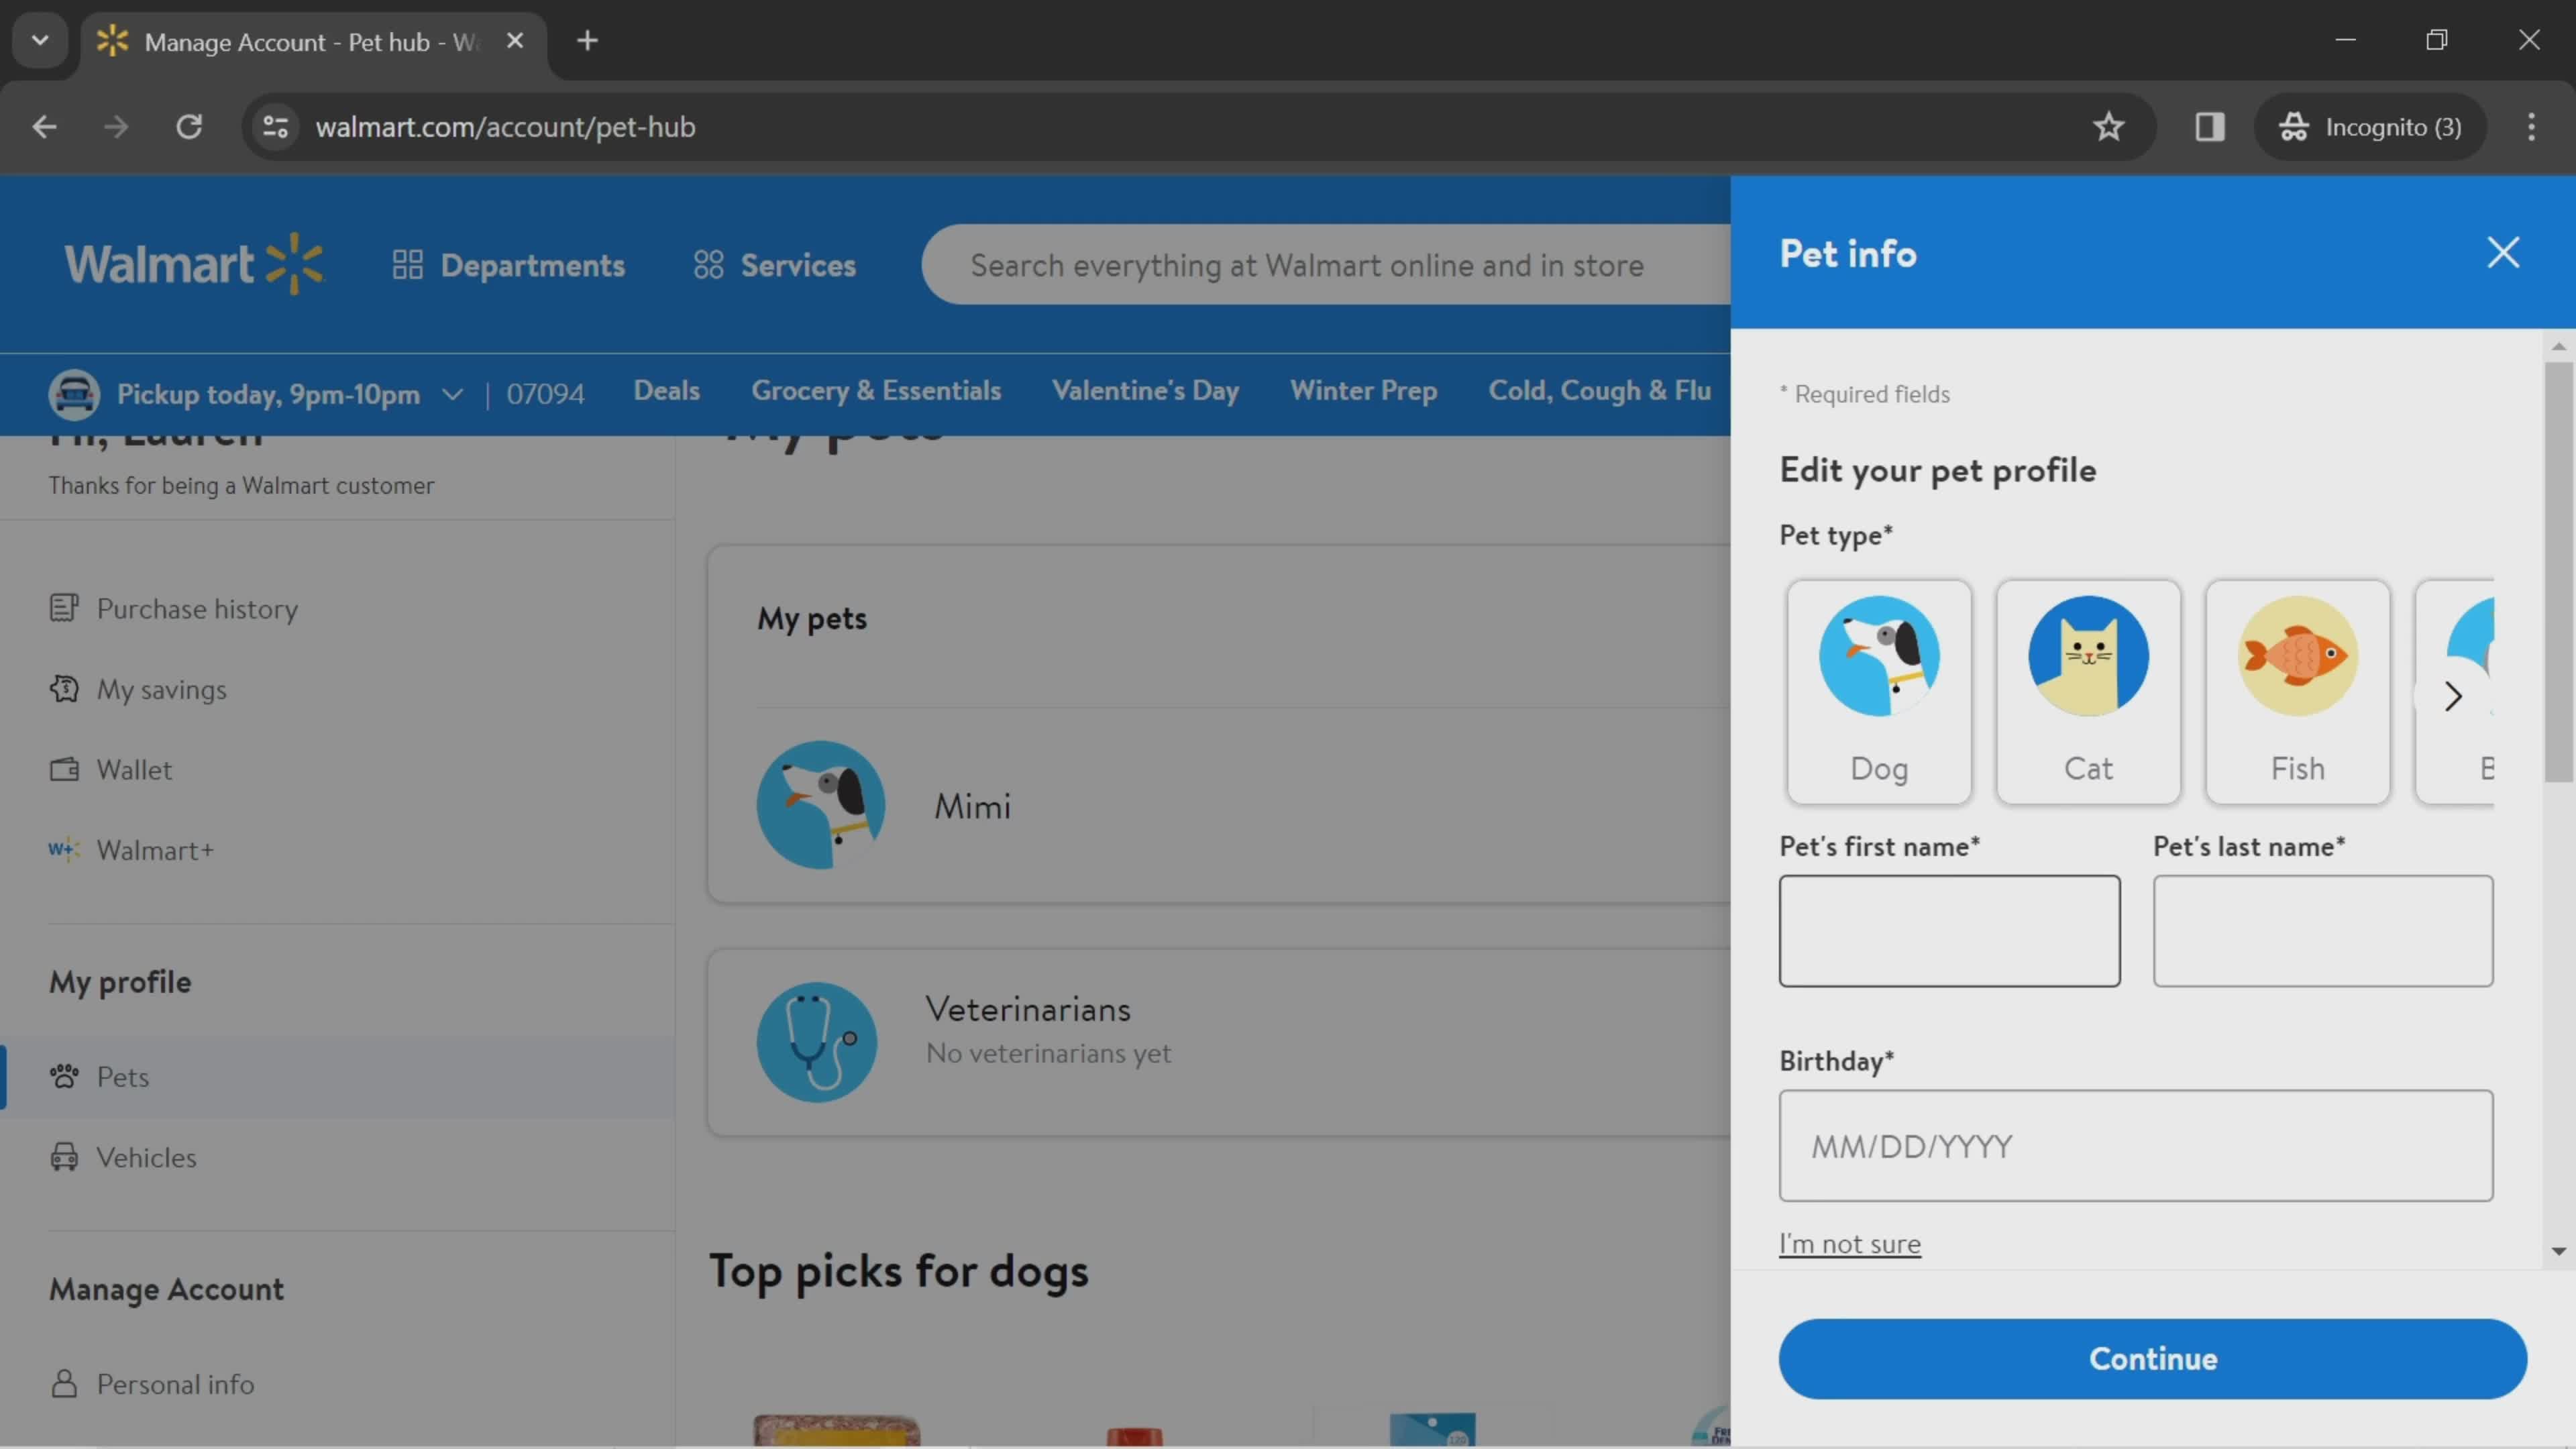Click the Services icon
The image size is (2576, 1449).
(x=708, y=265)
